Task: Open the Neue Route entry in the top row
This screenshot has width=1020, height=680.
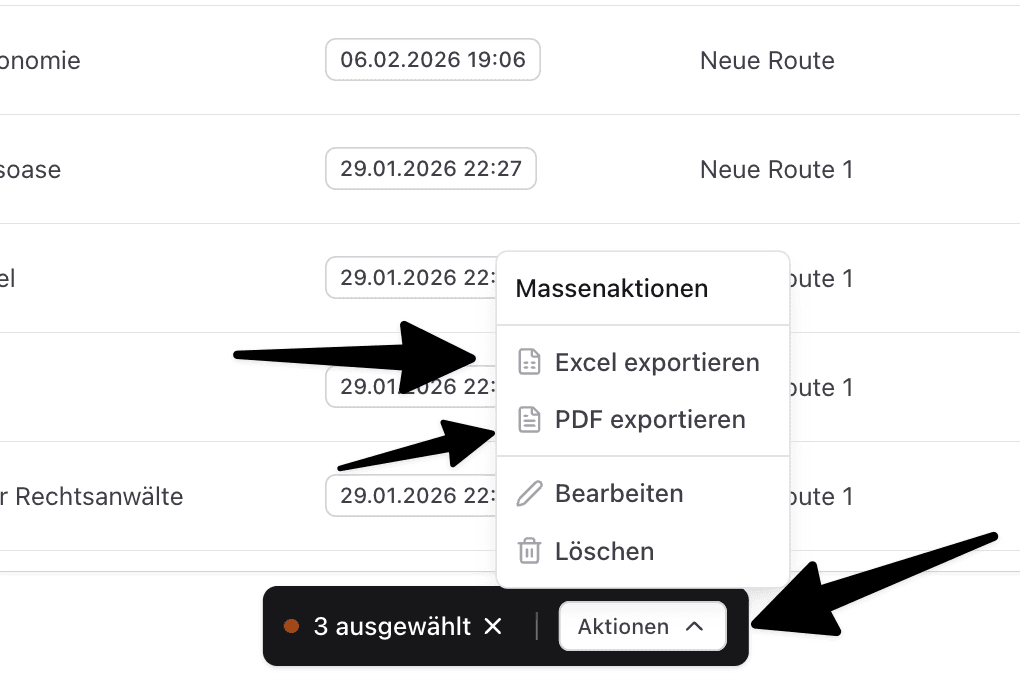Action: [x=766, y=60]
